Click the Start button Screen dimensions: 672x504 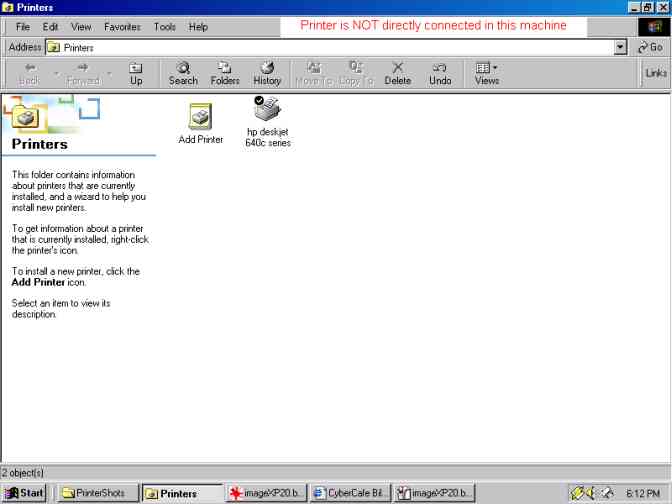pyautogui.click(x=25, y=493)
